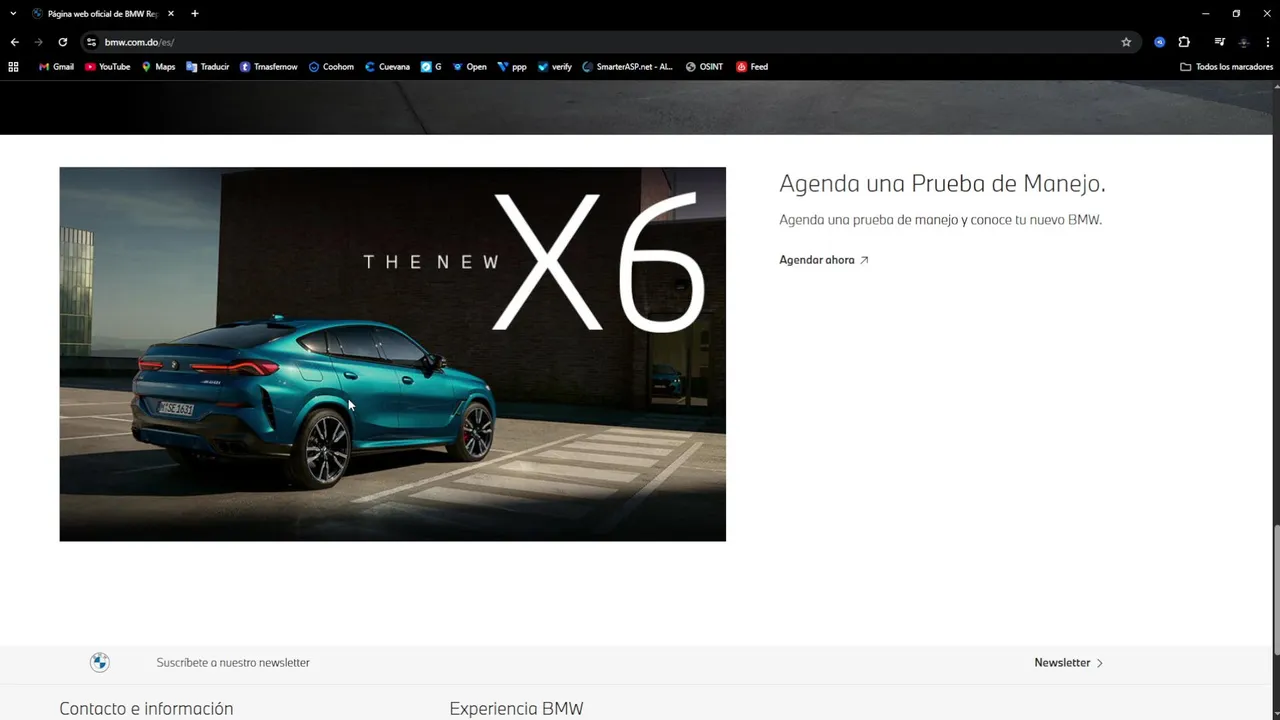
Task: Minimize the Chrome window
Action: (x=1206, y=13)
